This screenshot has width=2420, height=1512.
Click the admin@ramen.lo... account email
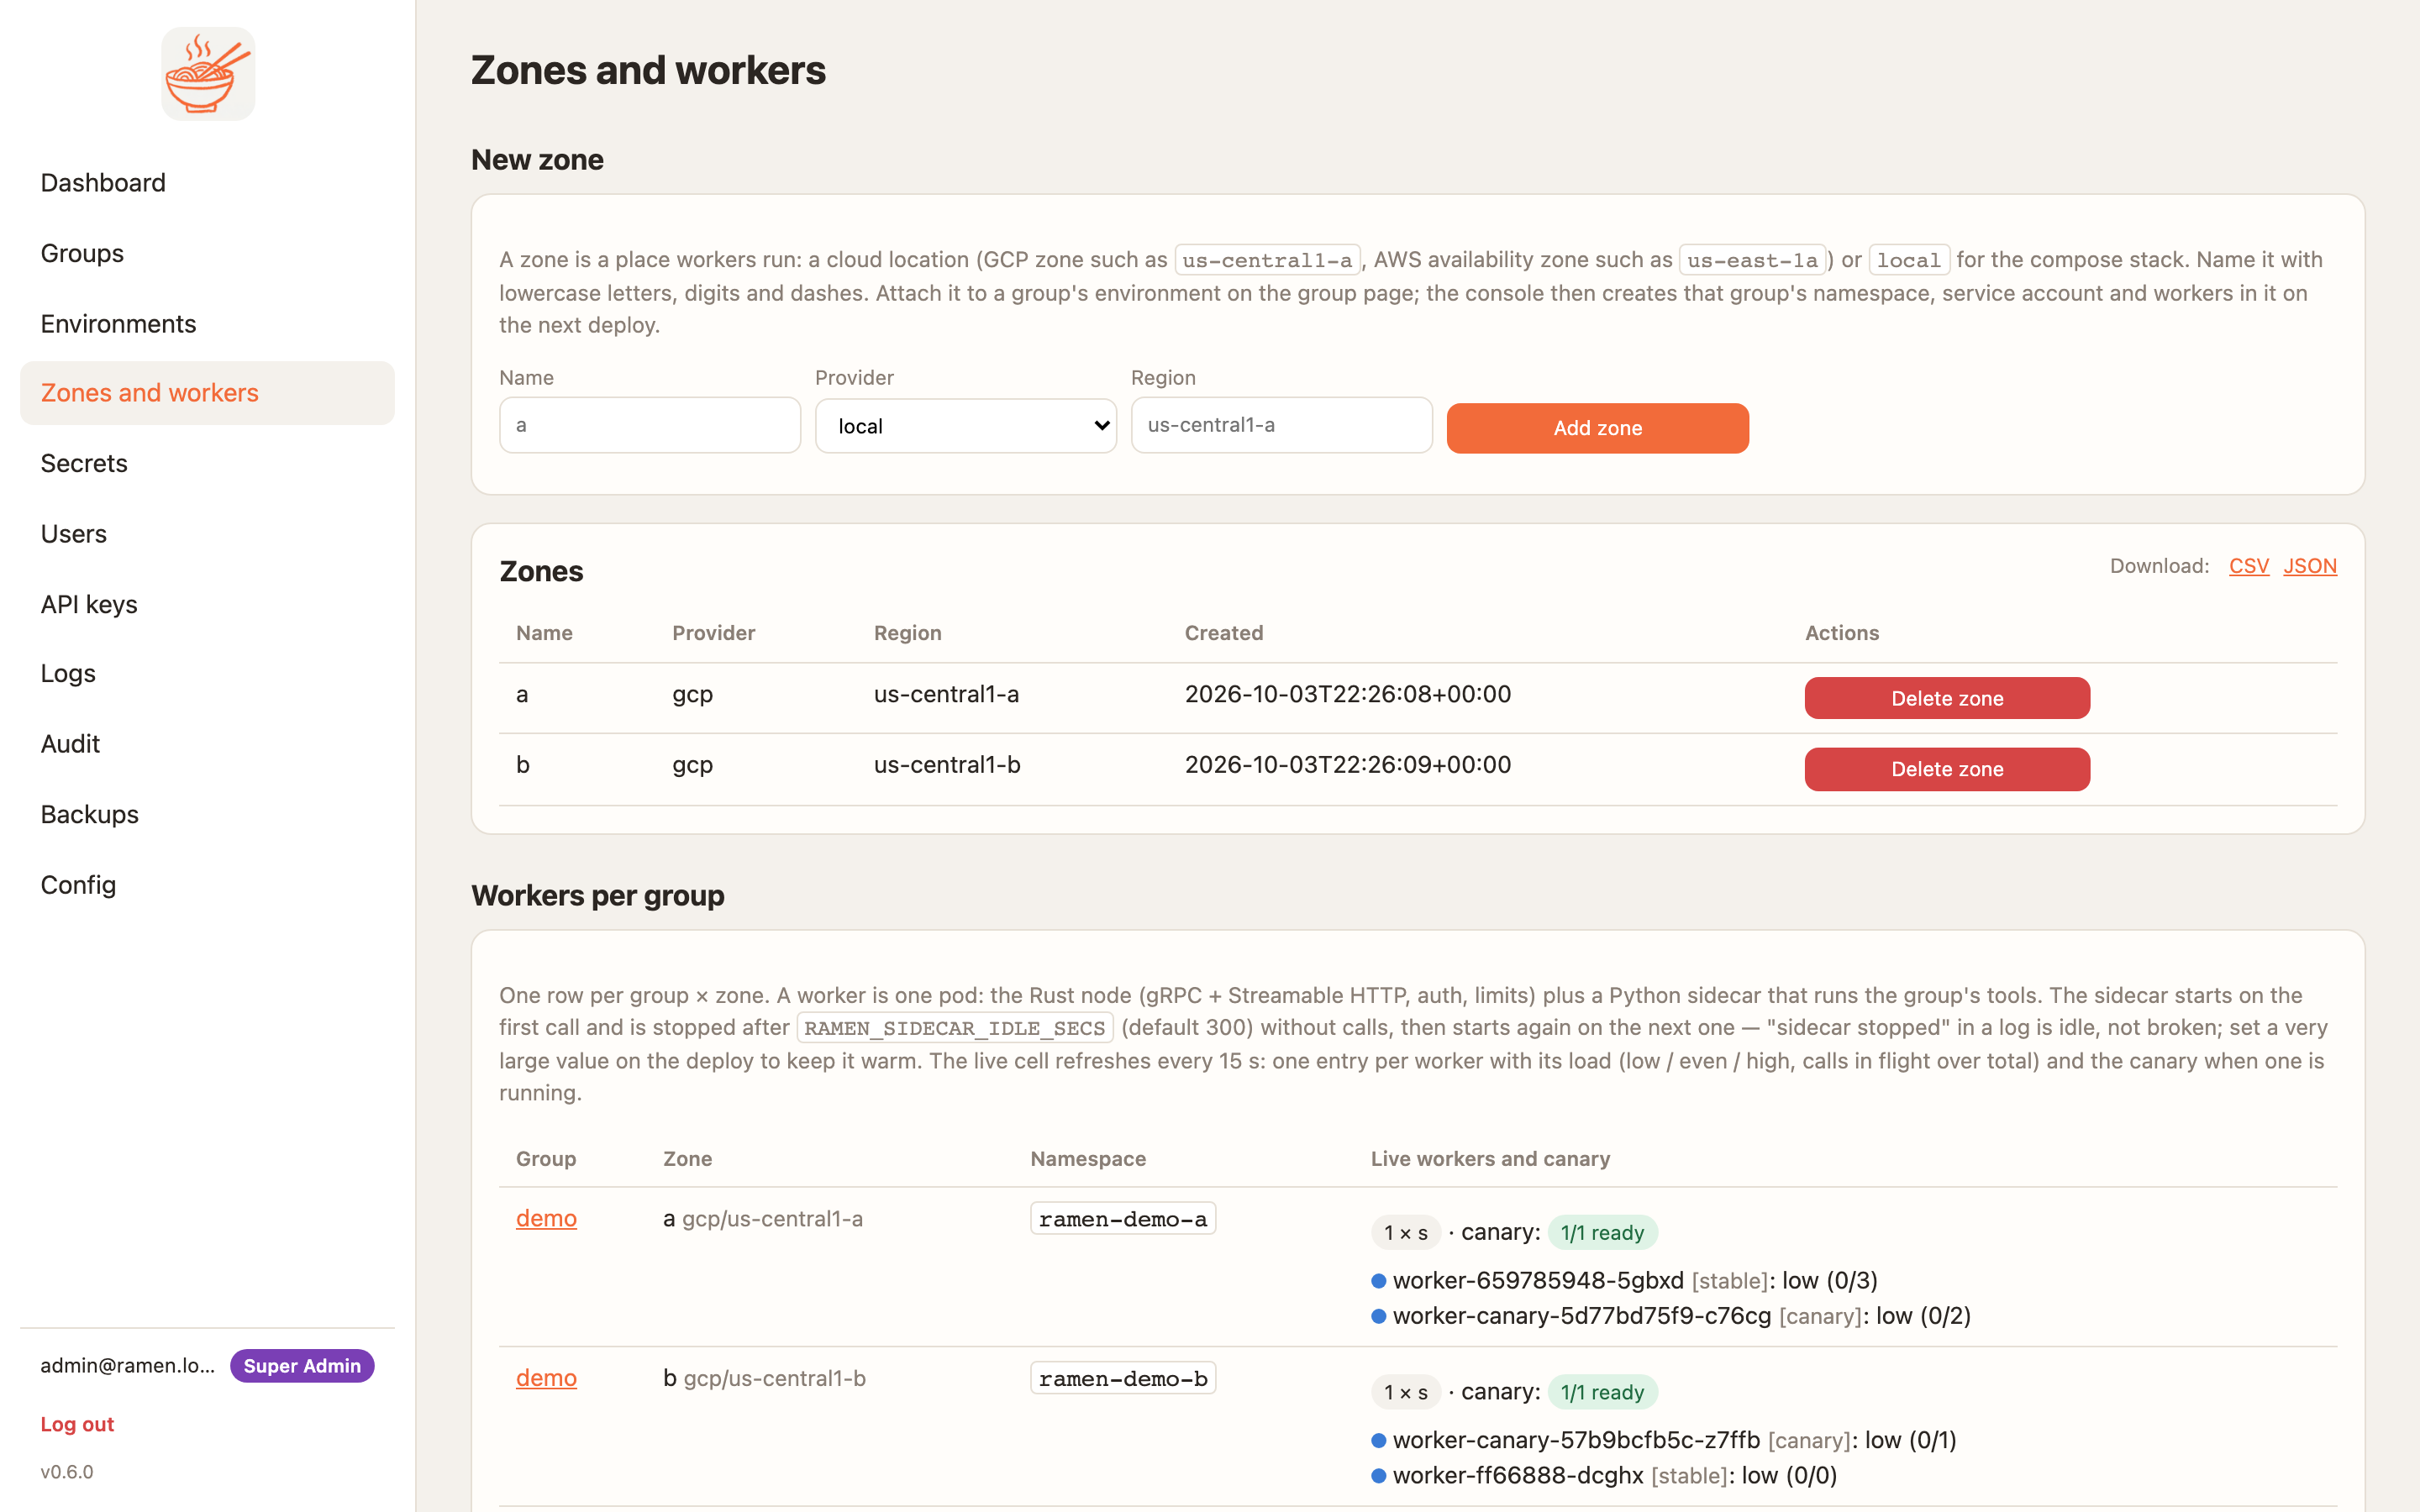click(x=127, y=1366)
